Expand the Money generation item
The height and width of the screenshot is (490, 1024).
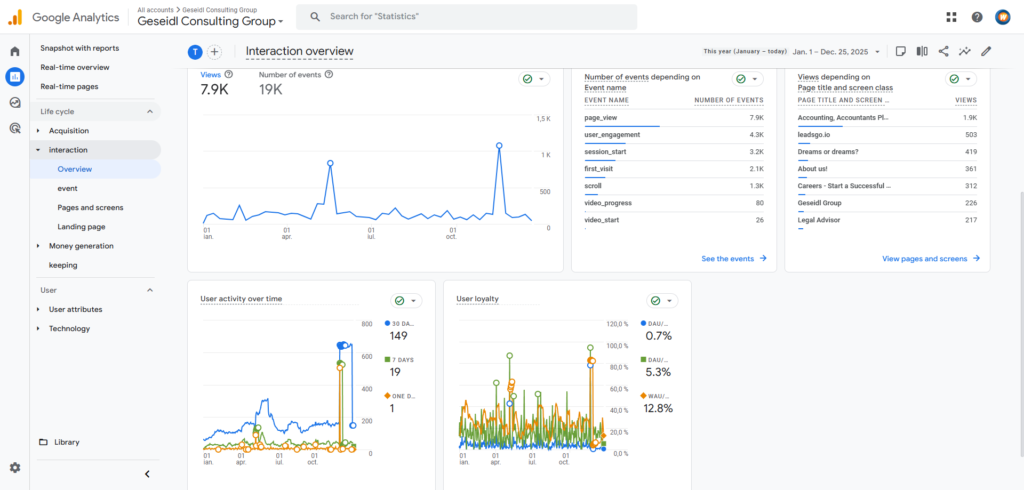[39, 246]
